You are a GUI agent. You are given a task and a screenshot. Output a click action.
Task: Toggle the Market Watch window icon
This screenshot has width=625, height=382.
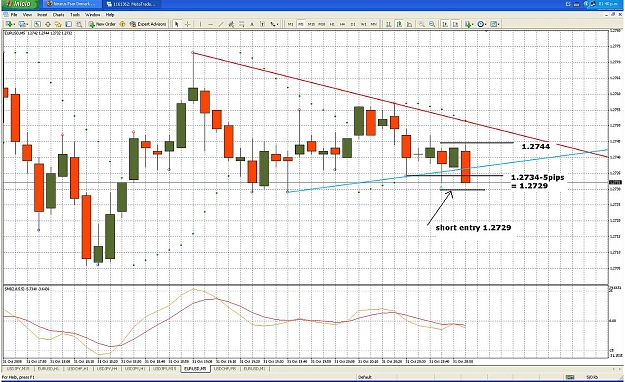click(x=37, y=24)
